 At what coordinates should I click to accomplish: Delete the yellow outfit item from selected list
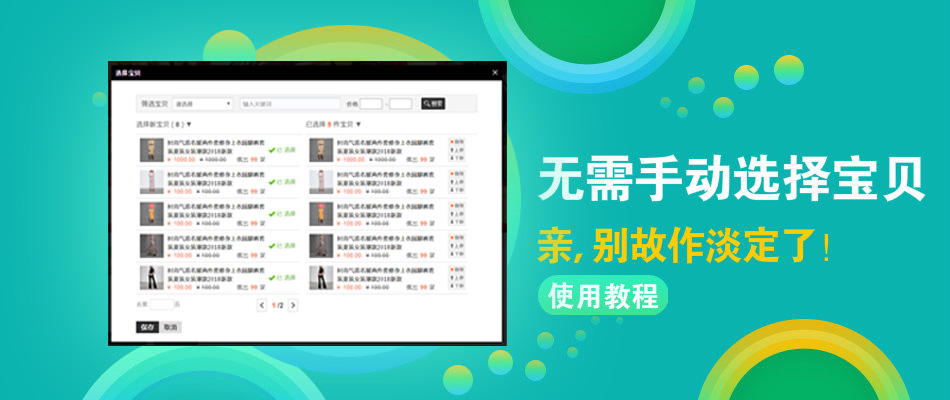[x=457, y=142]
